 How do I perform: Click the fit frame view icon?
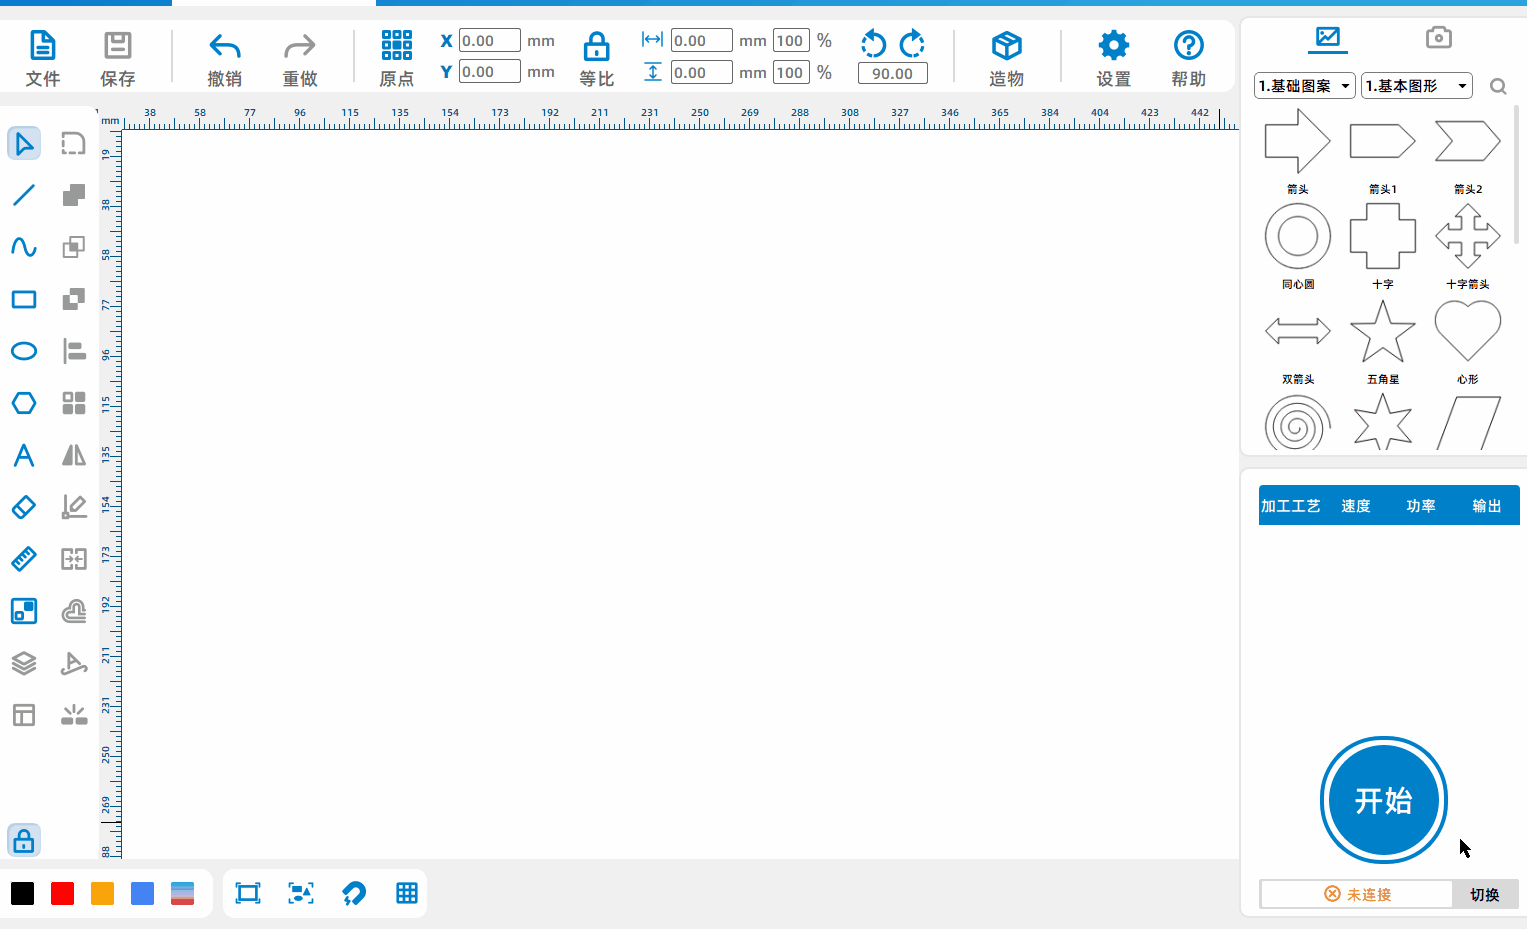pos(248,893)
